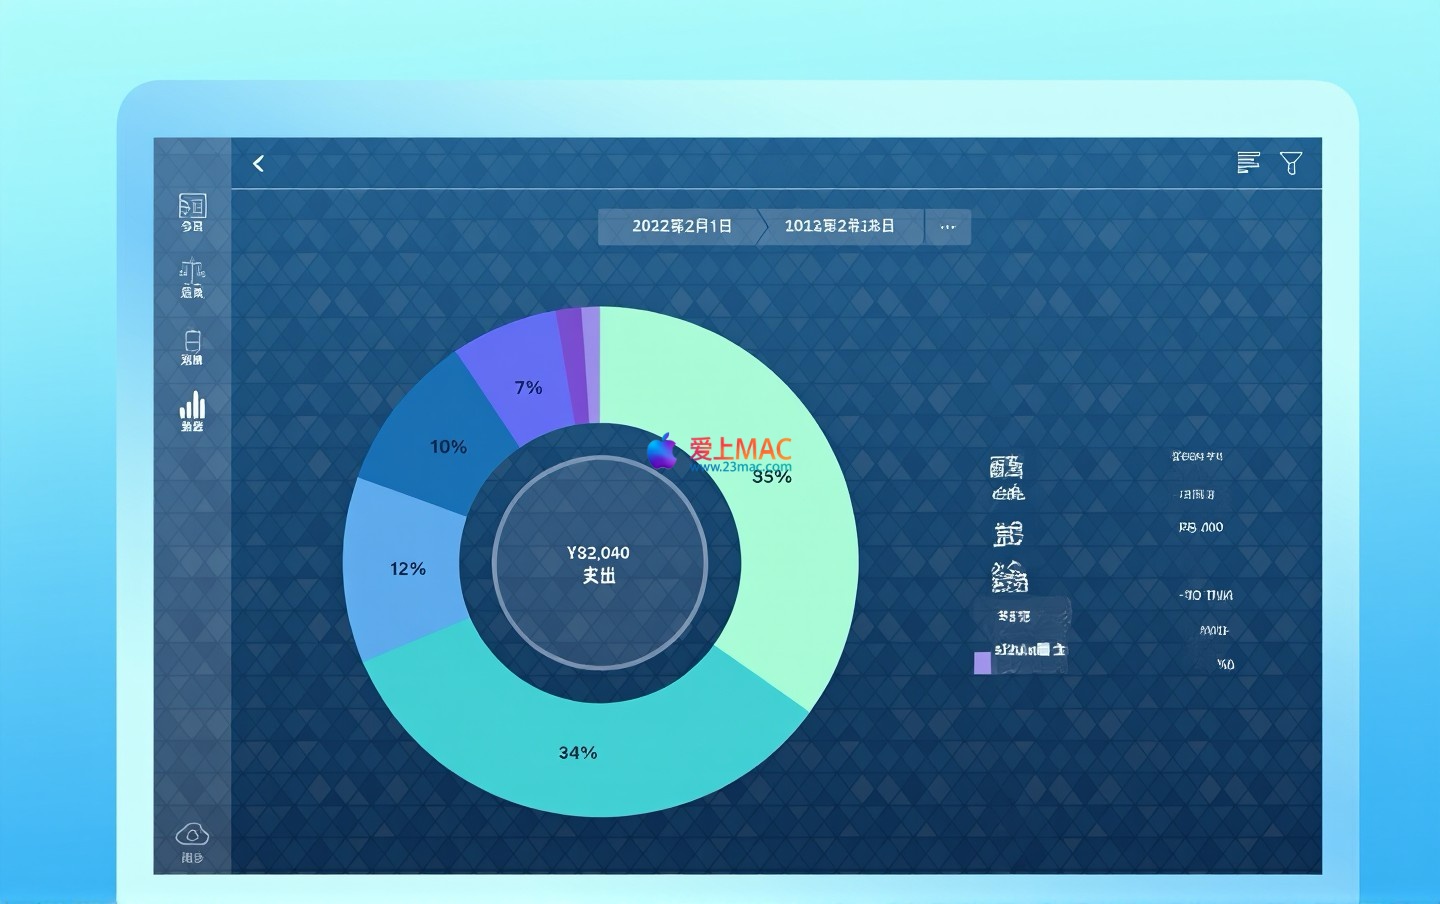Viewport: 1440px width, 904px height.
Task: Open the three-dot more options button
Action: pyautogui.click(x=947, y=227)
